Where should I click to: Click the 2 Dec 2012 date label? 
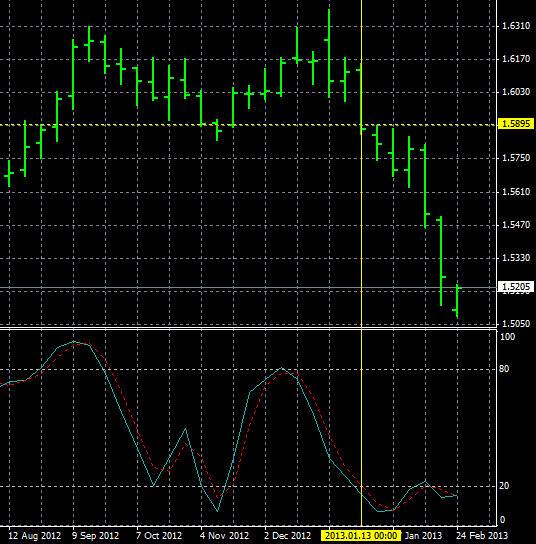[287, 536]
